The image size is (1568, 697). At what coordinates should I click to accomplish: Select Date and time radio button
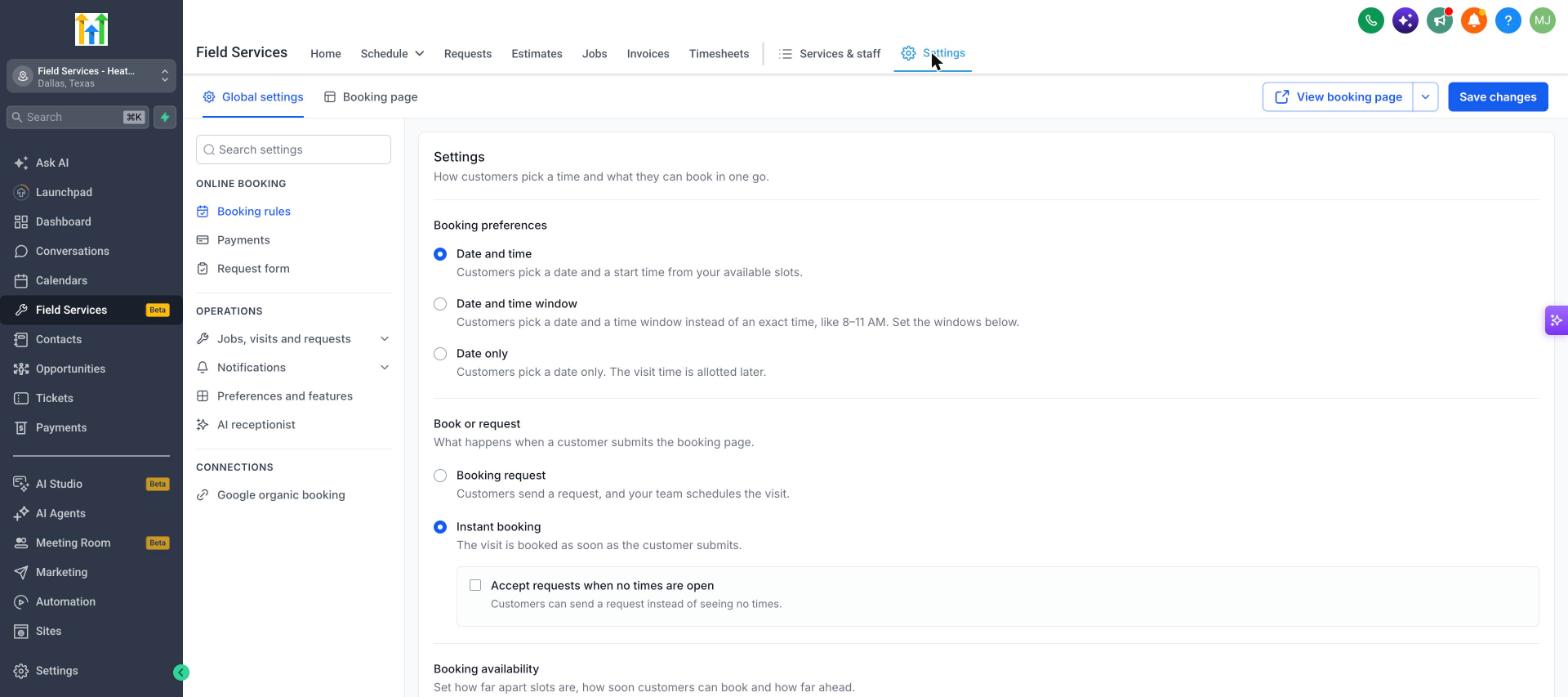(x=440, y=254)
